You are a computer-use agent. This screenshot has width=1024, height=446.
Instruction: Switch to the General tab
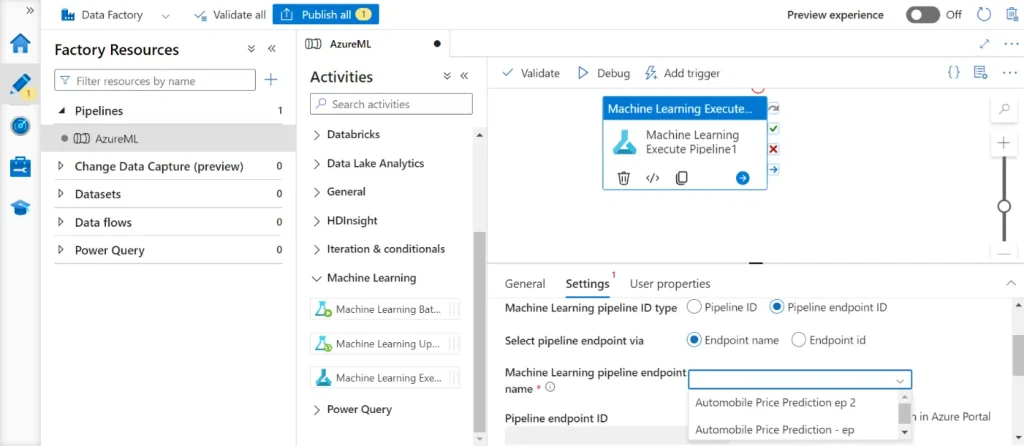525,284
